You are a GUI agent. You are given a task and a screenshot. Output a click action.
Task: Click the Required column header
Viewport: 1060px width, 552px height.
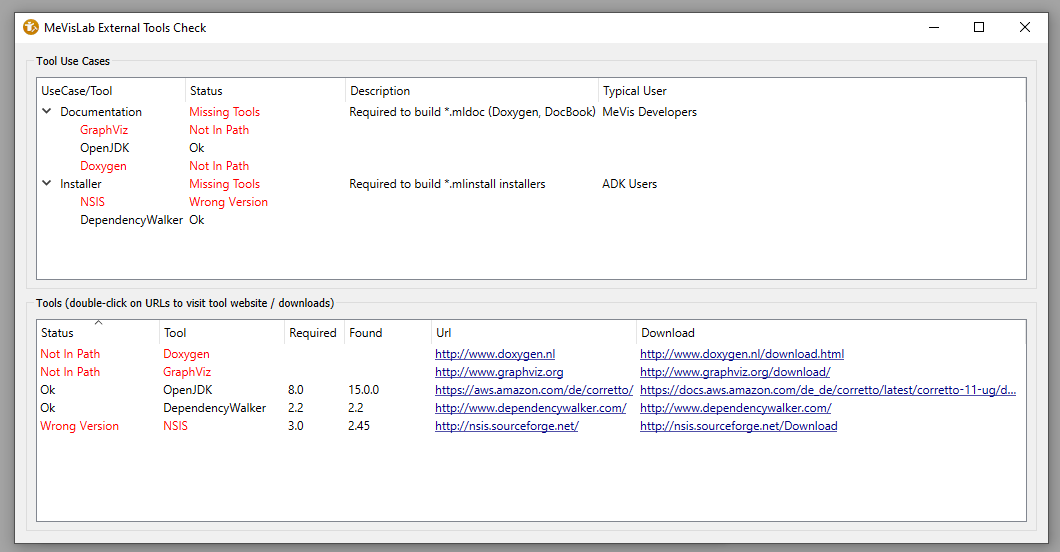click(x=312, y=333)
